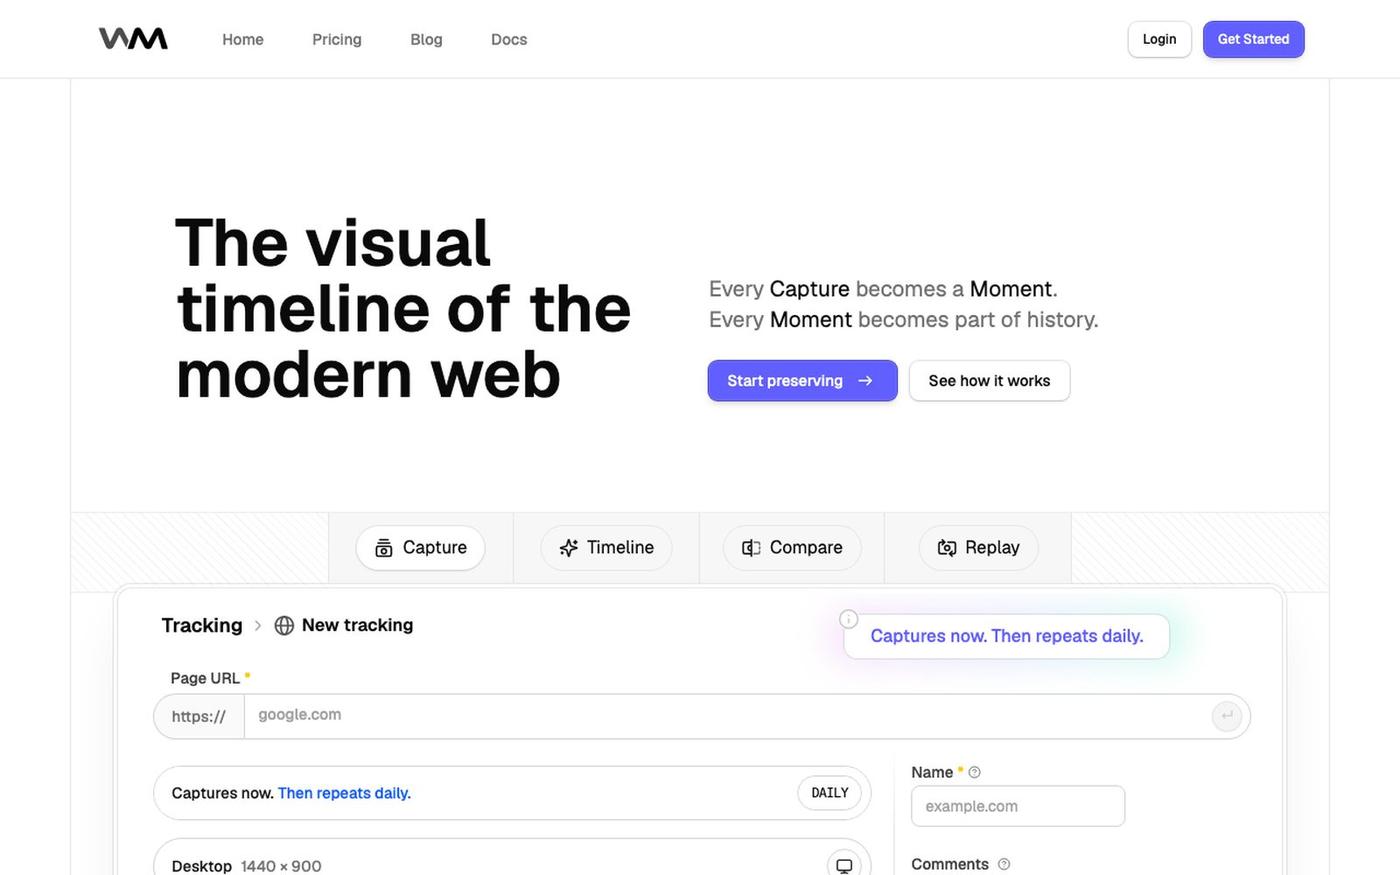This screenshot has height=875, width=1400.
Task: Open the Docs nav link
Action: (x=509, y=39)
